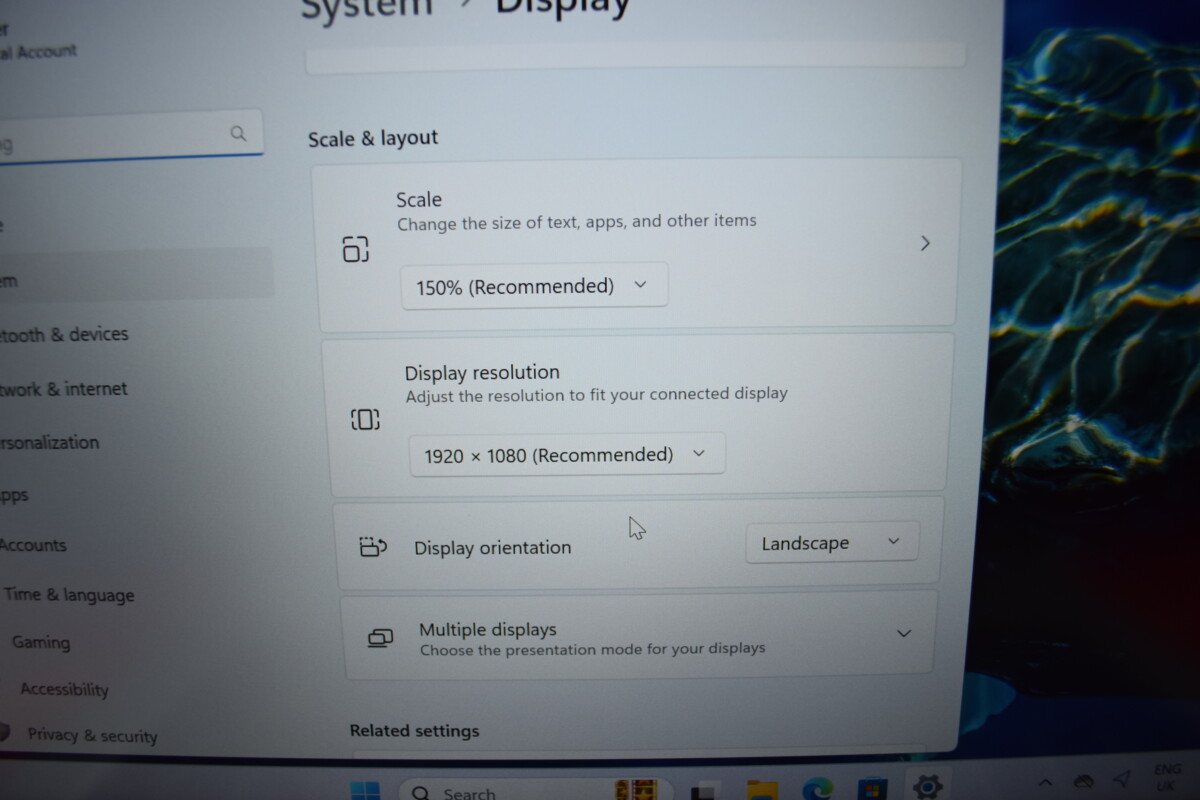The width and height of the screenshot is (1200, 800).
Task: Click "Change the size of text, apps" description
Action: click(577, 222)
